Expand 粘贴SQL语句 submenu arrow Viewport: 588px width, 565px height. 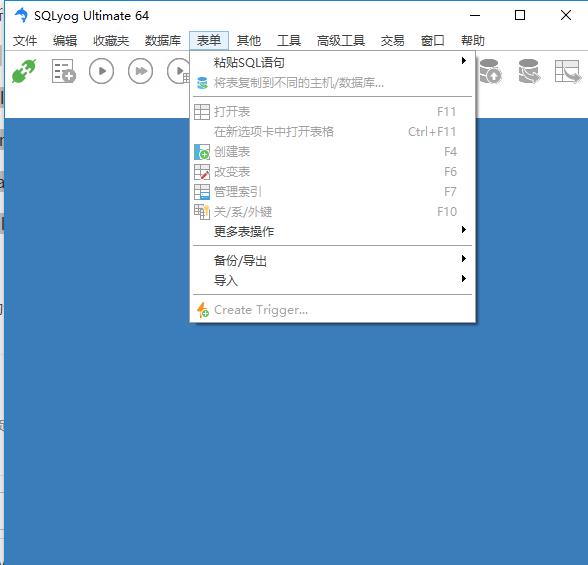pos(464,61)
